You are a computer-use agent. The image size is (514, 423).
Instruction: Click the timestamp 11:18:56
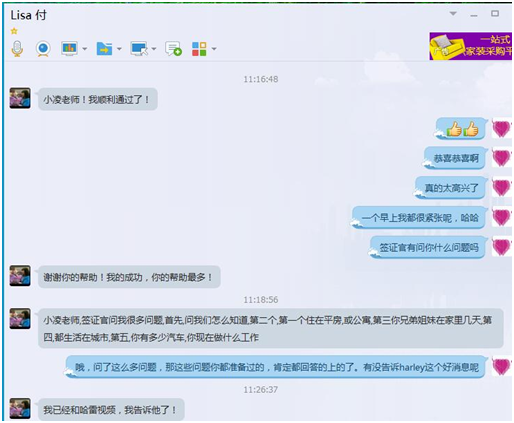(261, 300)
